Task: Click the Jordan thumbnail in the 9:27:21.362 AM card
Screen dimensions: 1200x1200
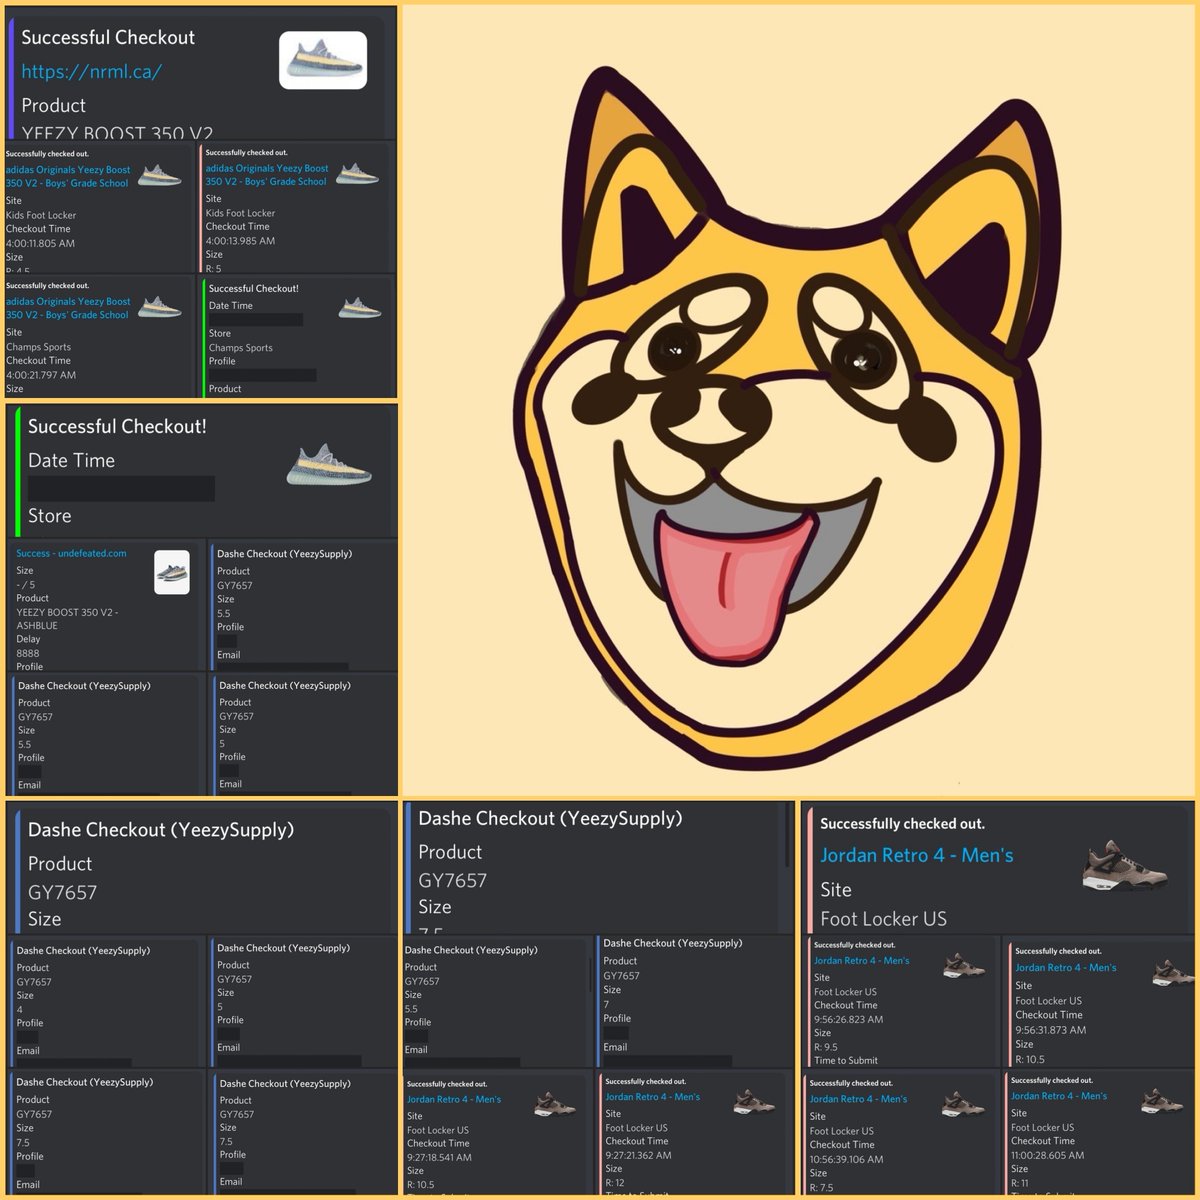Action: [x=754, y=1103]
